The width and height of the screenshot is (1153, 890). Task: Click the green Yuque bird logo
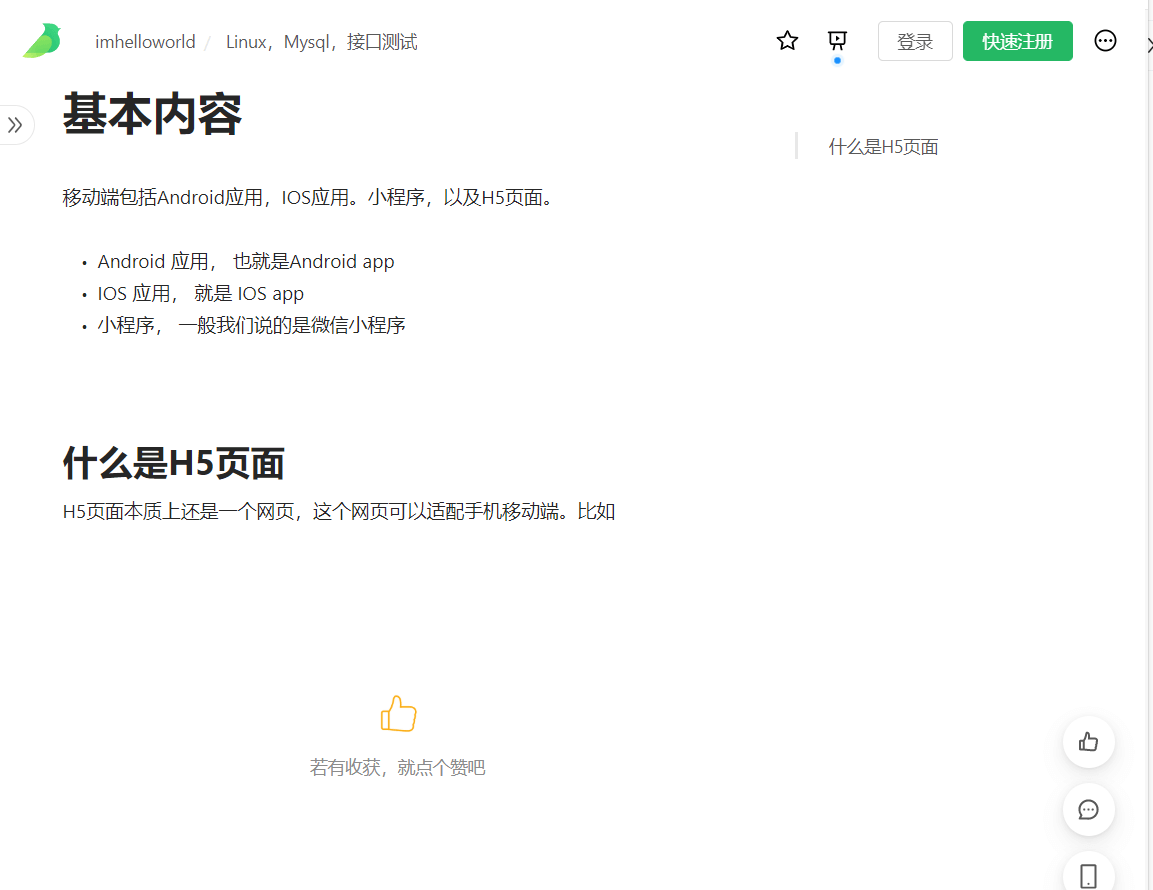pos(42,40)
